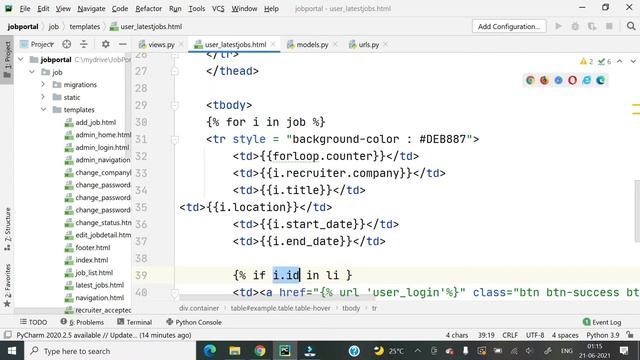640x360 pixels.
Task: Close the urls.py tab
Action: [x=385, y=44]
